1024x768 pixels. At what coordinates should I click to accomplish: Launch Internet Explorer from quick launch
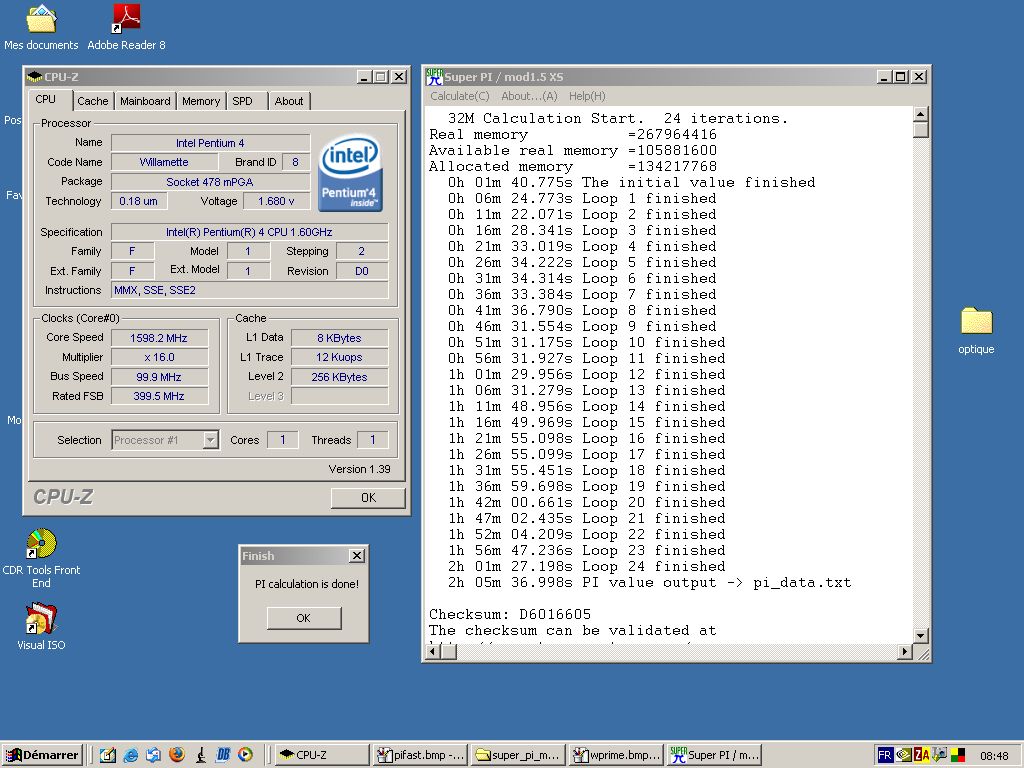[131, 756]
